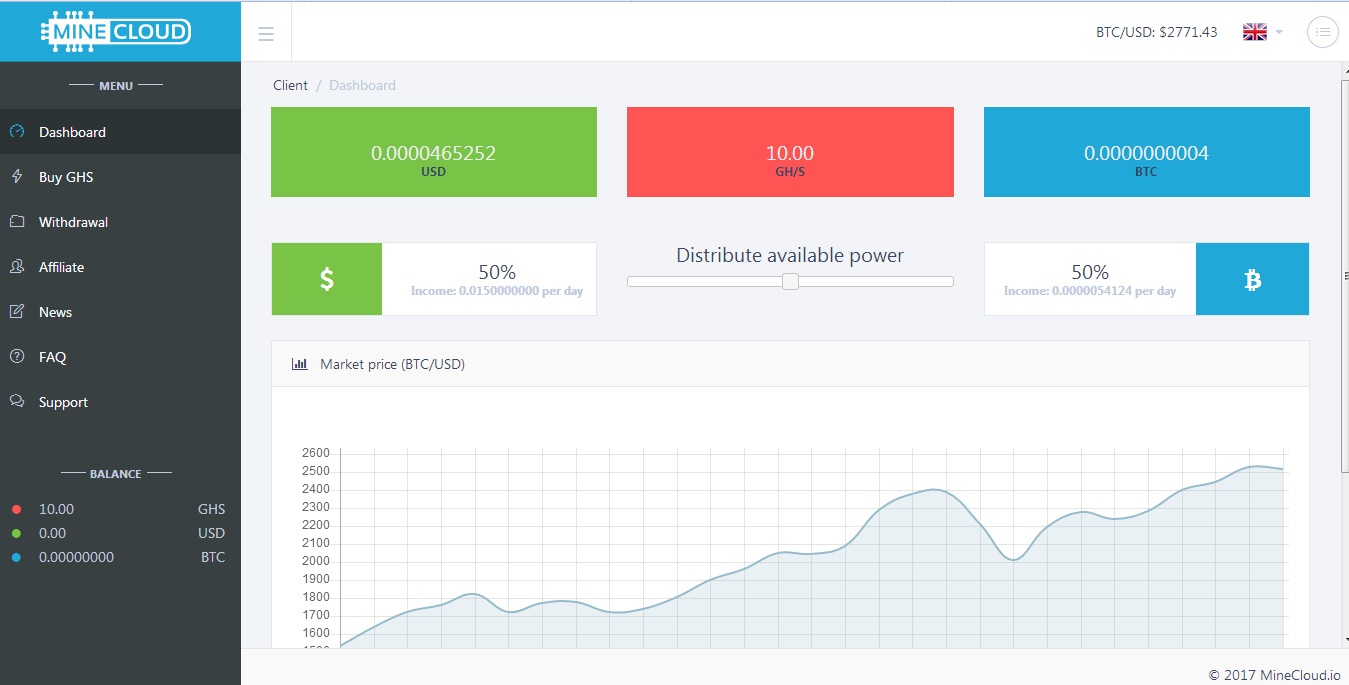Click the BTC/USD: $2771.43 rate text
The width and height of the screenshot is (1349, 685).
[x=1157, y=32]
